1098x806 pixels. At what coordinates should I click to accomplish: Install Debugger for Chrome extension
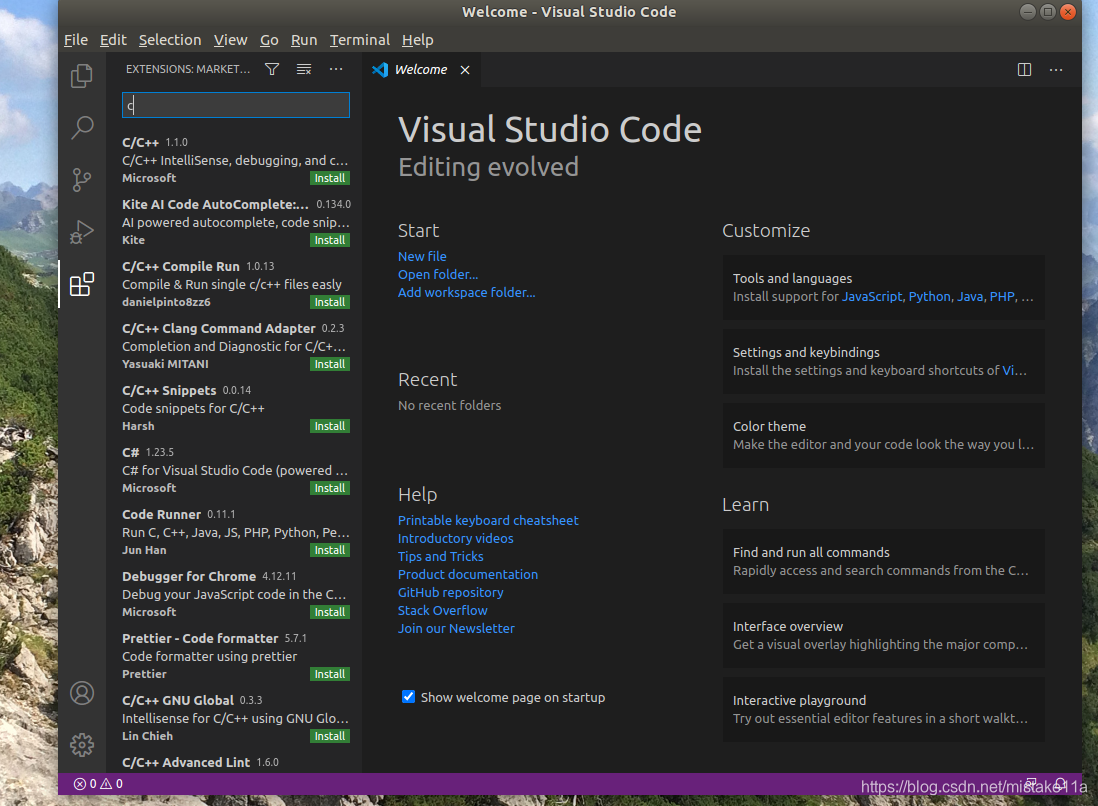pyautogui.click(x=330, y=612)
